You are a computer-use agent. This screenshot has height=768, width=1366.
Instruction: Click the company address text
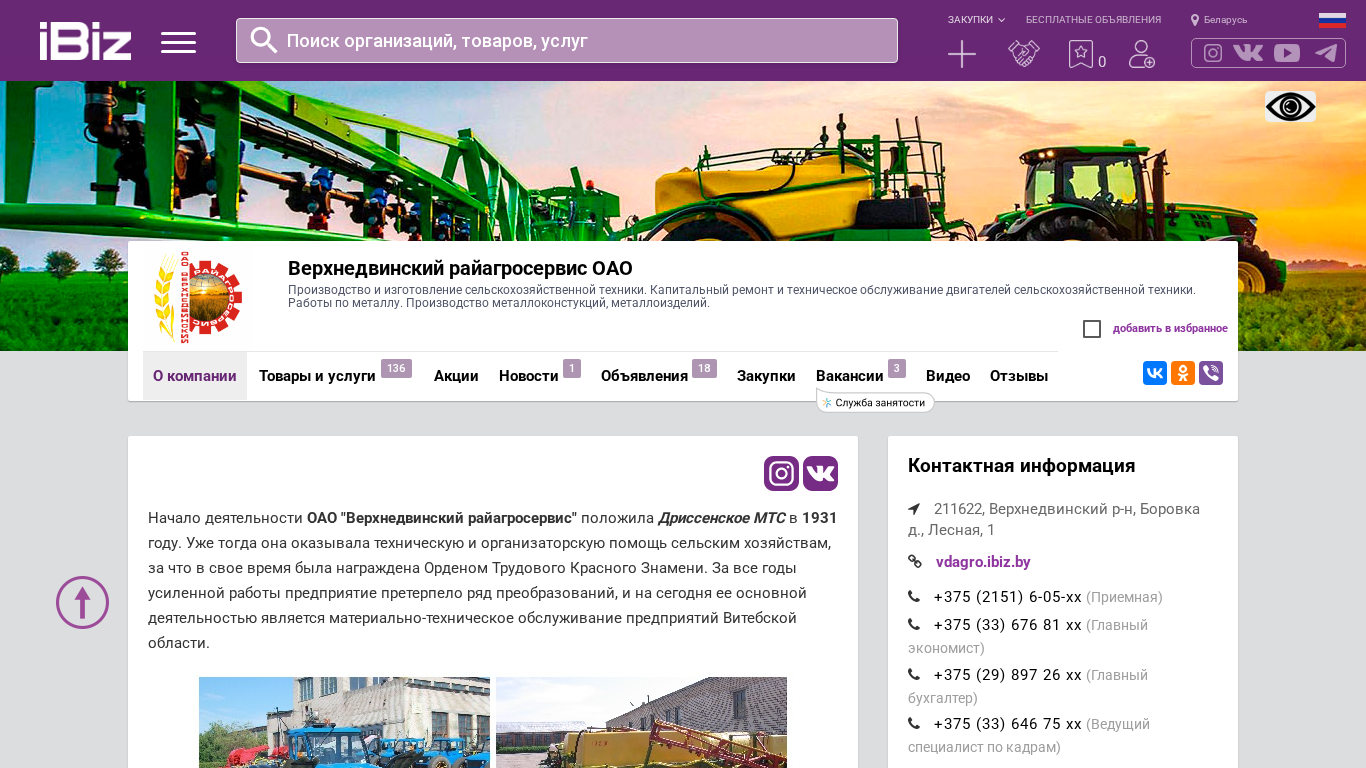[x=1054, y=519]
